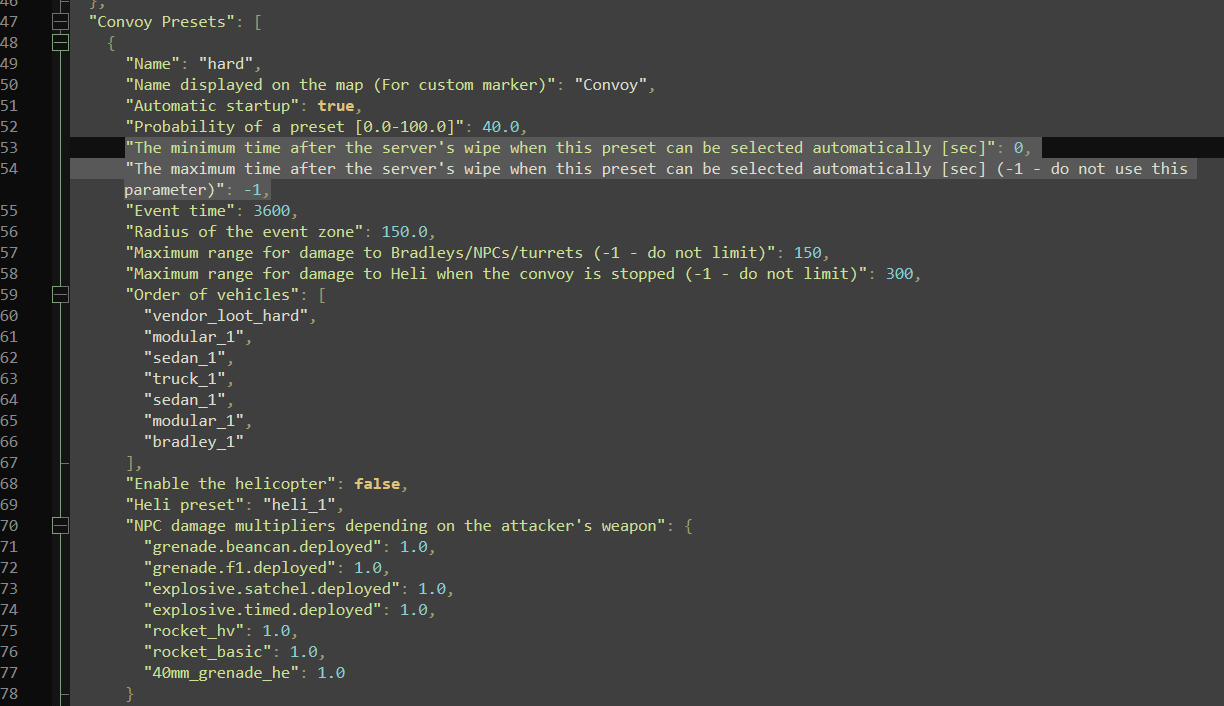Click the 300 Heli damage range value
The height and width of the screenshot is (706, 1224).
point(899,274)
